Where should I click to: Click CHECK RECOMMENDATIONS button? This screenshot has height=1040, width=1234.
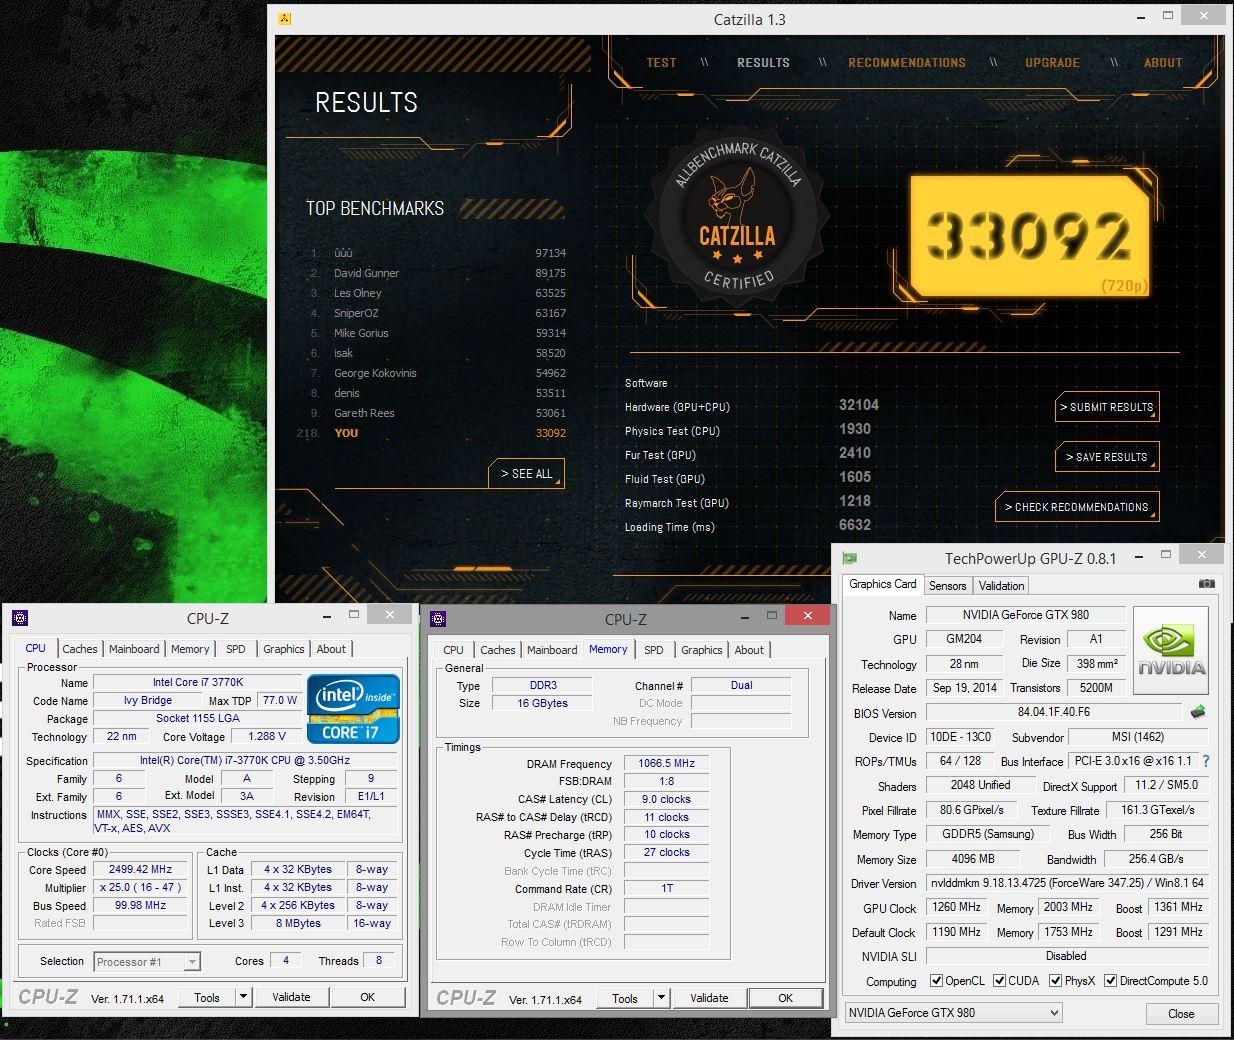click(1077, 507)
